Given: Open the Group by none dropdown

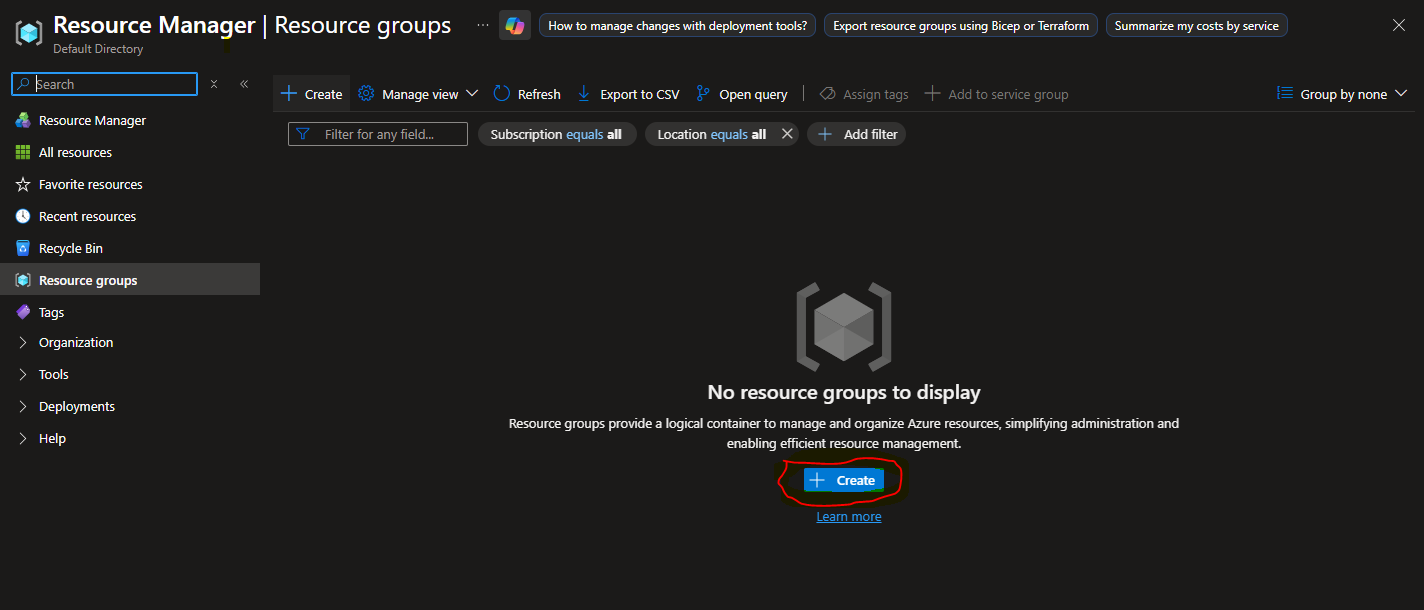Looking at the screenshot, I should coord(1342,94).
